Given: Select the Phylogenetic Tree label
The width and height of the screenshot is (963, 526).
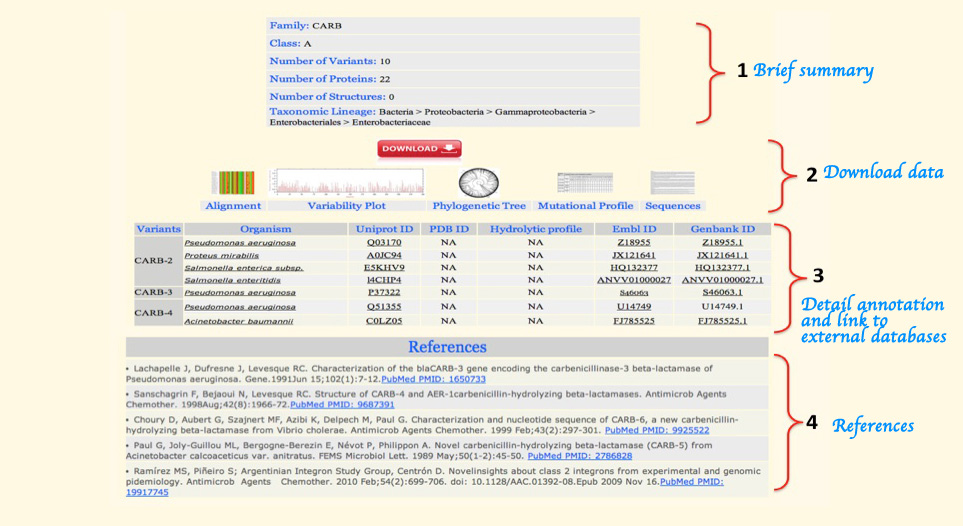Looking at the screenshot, I should click(479, 206).
